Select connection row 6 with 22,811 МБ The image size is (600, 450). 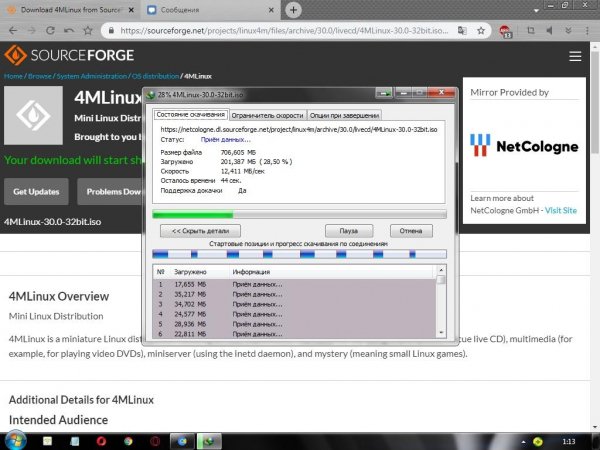pos(294,334)
